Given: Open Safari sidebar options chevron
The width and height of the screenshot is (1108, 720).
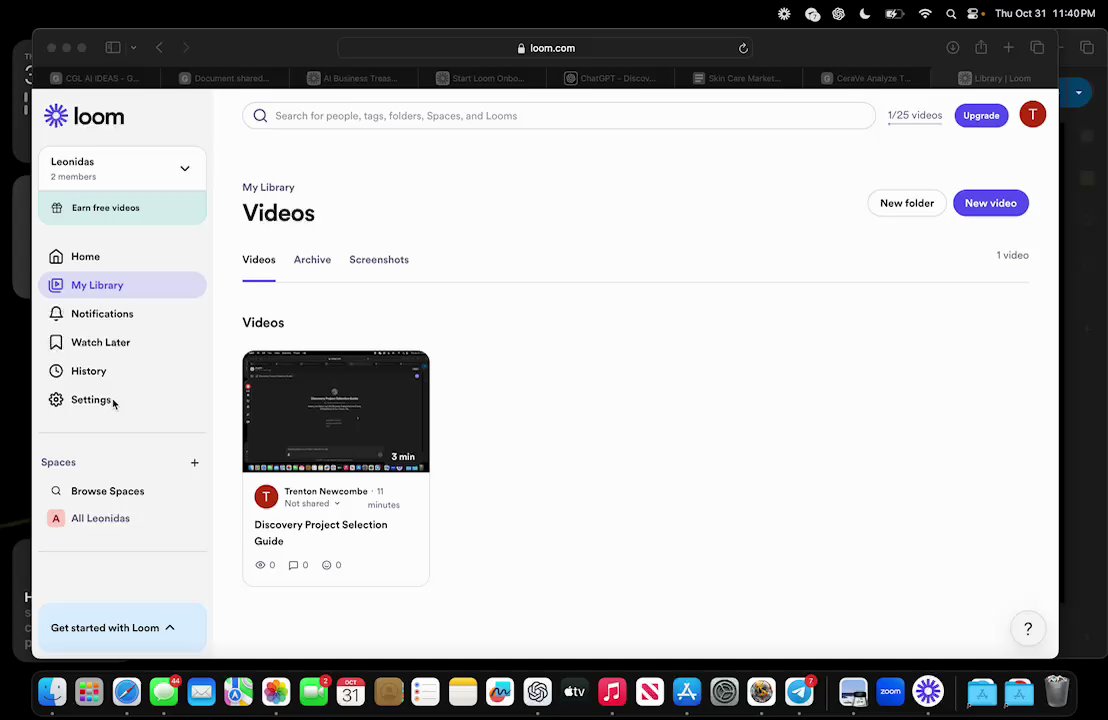Looking at the screenshot, I should tap(134, 47).
